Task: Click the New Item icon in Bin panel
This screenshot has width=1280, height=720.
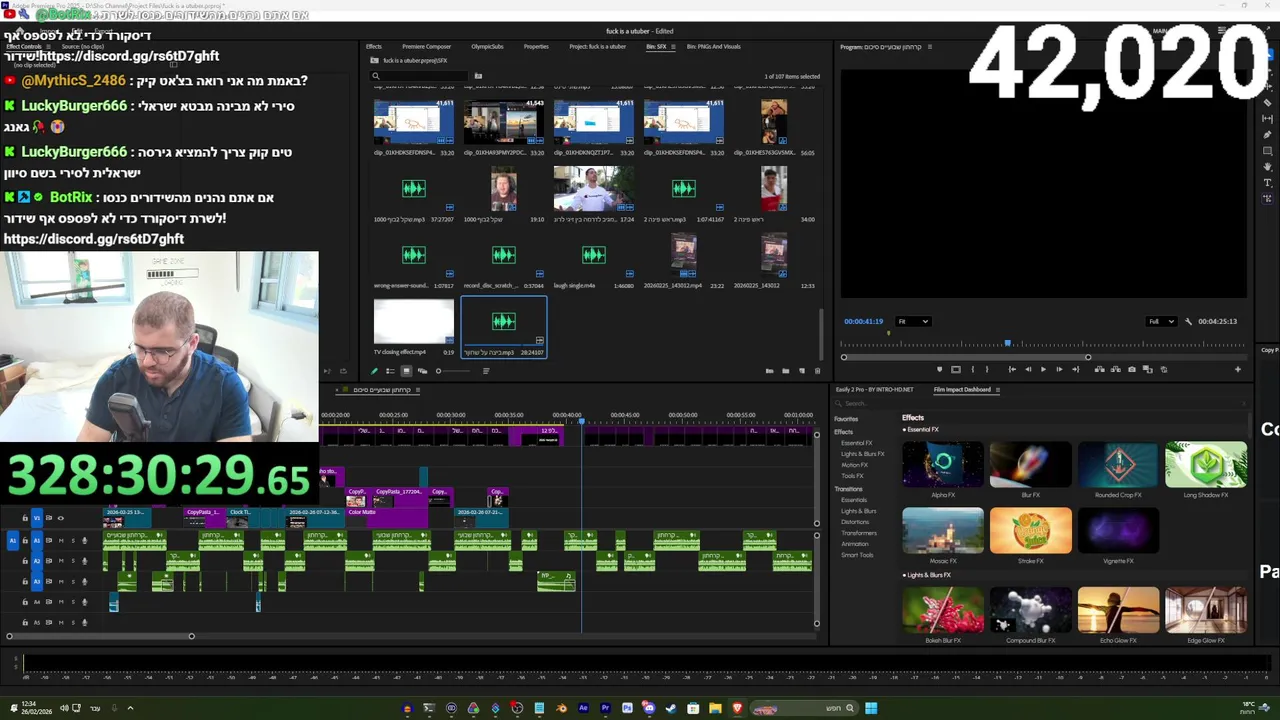Action: [802, 371]
